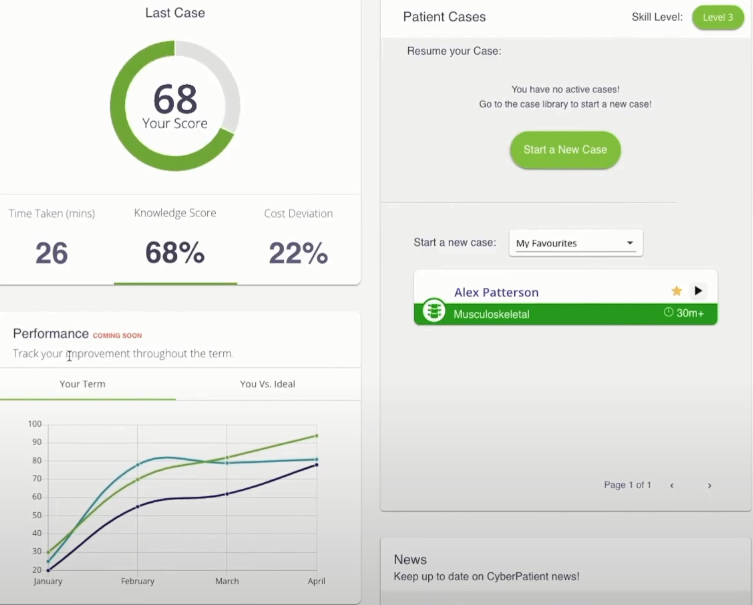Open the My Favourites dropdown
Screen dimensions: 753x605
(576, 243)
